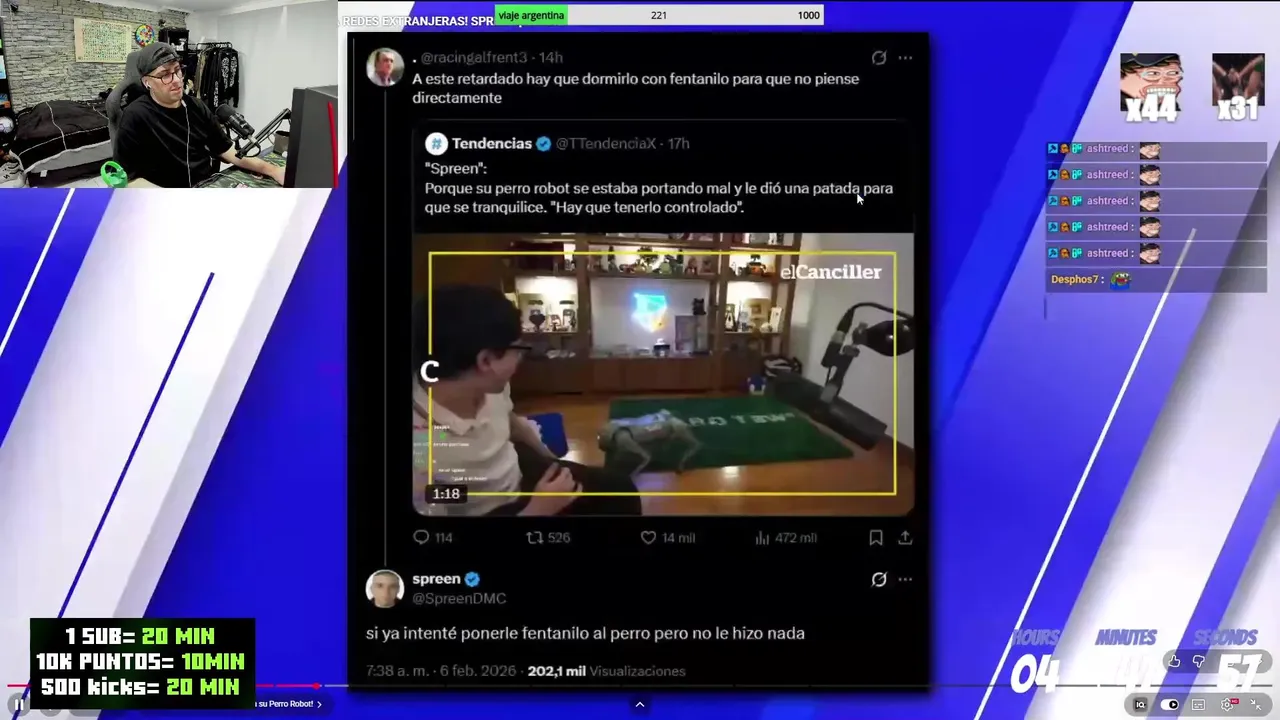Click the elCanciller watermark label
The image size is (1280, 720).
(831, 272)
